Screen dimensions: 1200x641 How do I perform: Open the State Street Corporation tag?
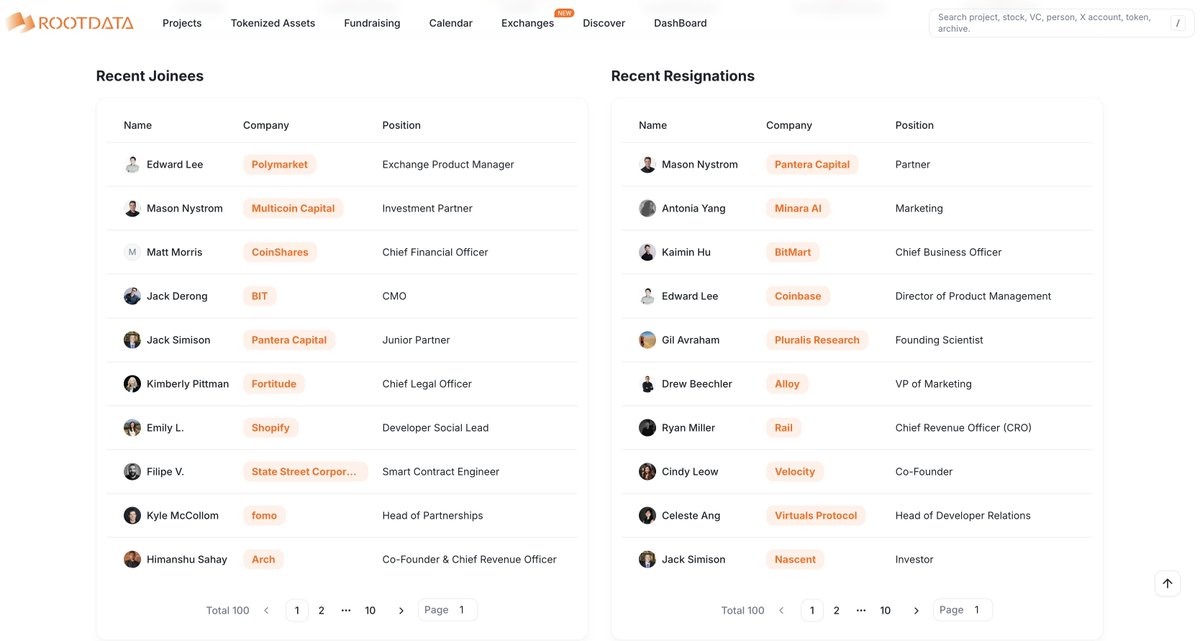click(305, 472)
